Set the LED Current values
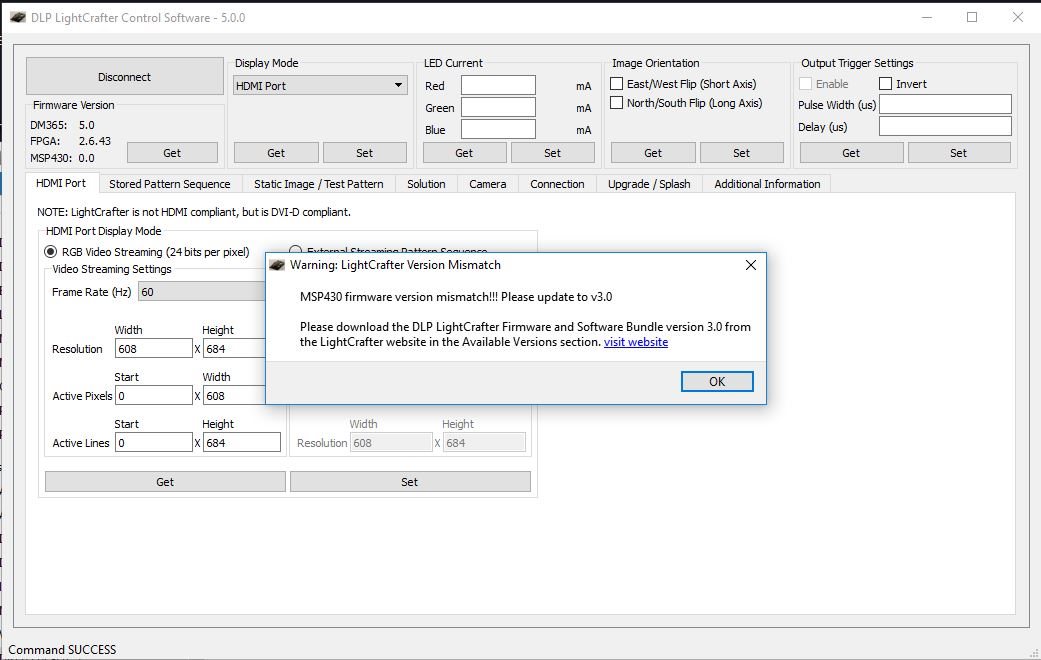Viewport: 1041px width, 660px height. pos(552,153)
